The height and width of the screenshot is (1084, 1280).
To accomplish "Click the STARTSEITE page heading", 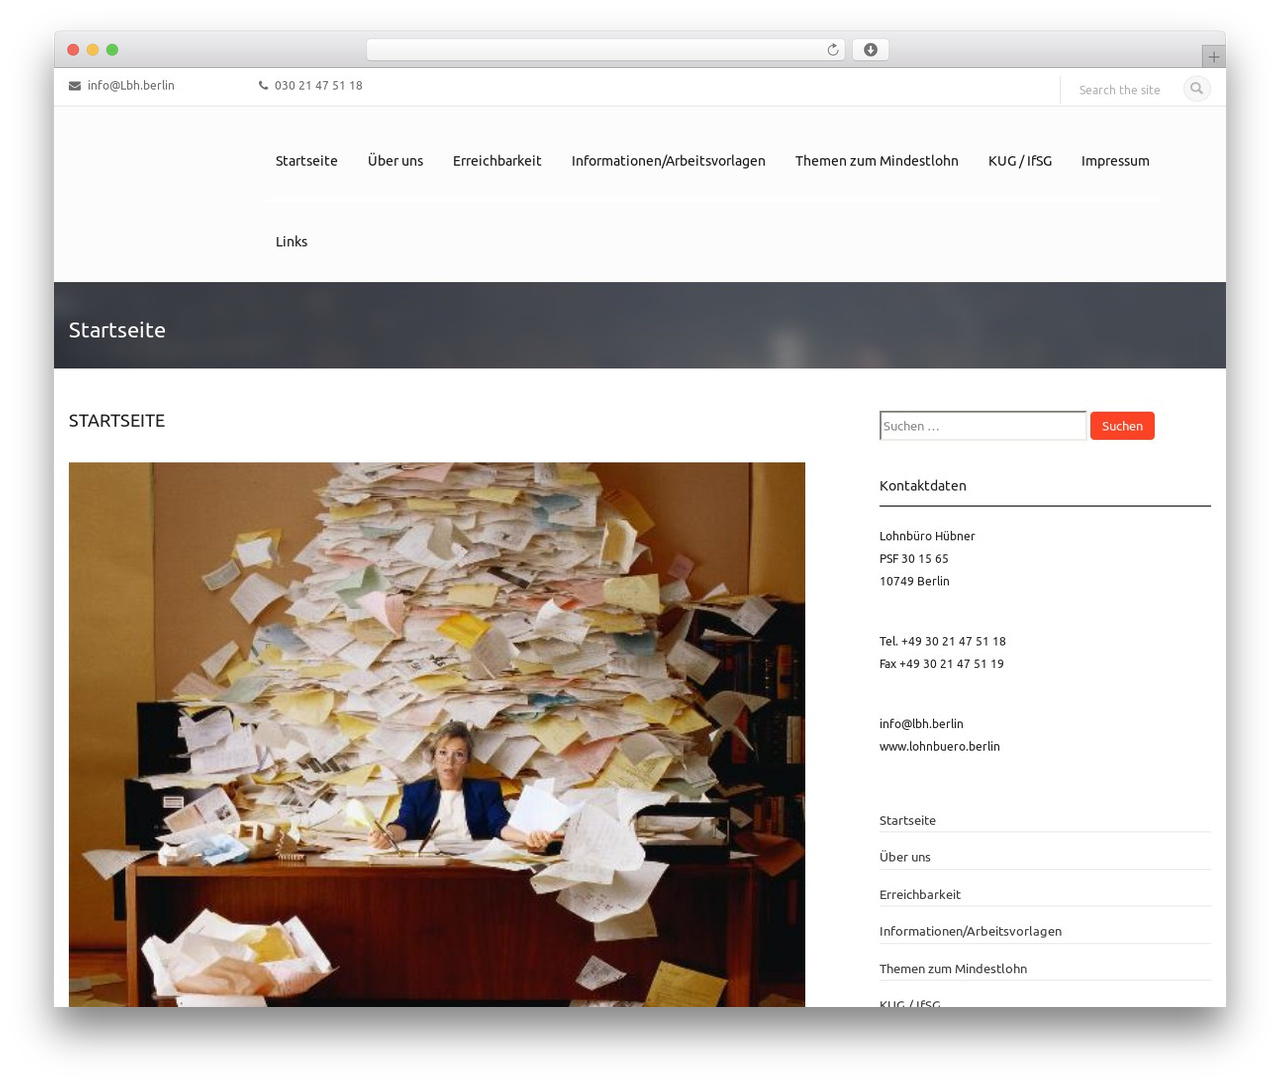I will pos(117,421).
